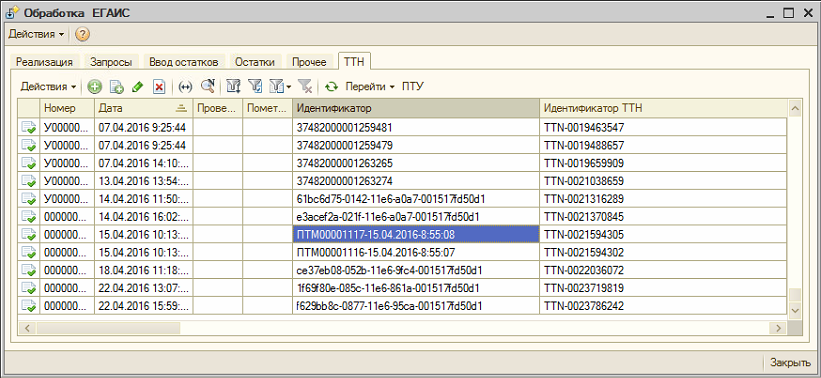Screen dimensions: 821x378
Task: Switch to the Реализация tab
Action: click(44, 62)
